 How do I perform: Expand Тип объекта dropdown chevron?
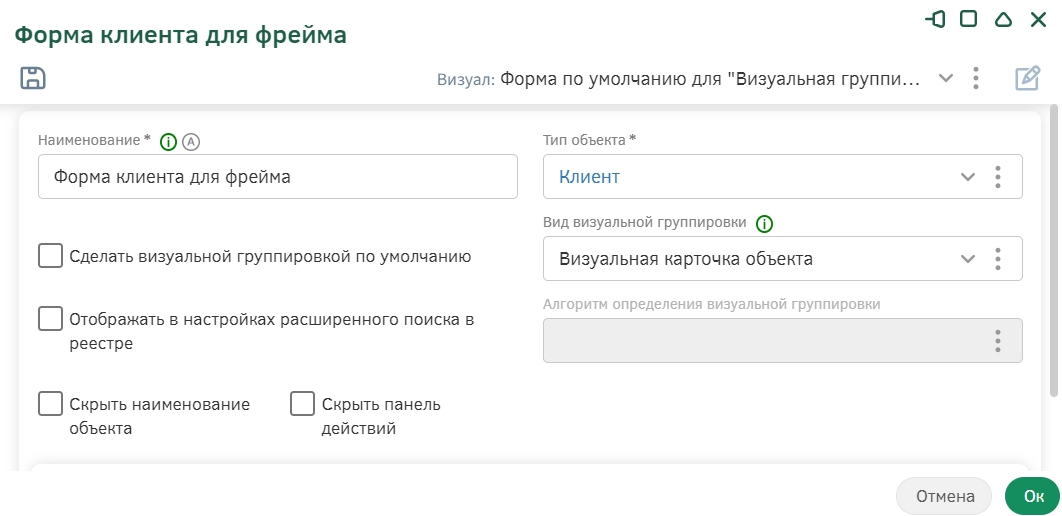pyautogui.click(x=968, y=177)
